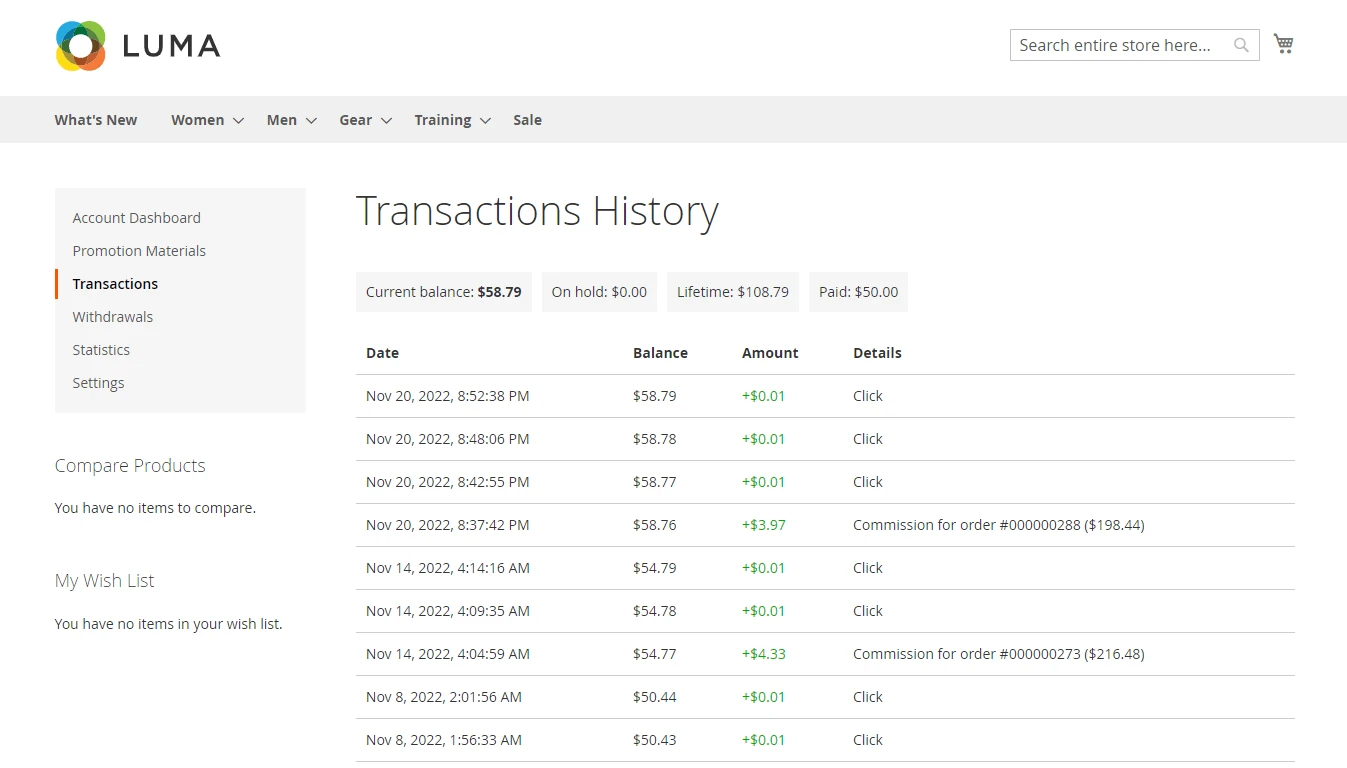Expand the Men menu chevron

(311, 120)
